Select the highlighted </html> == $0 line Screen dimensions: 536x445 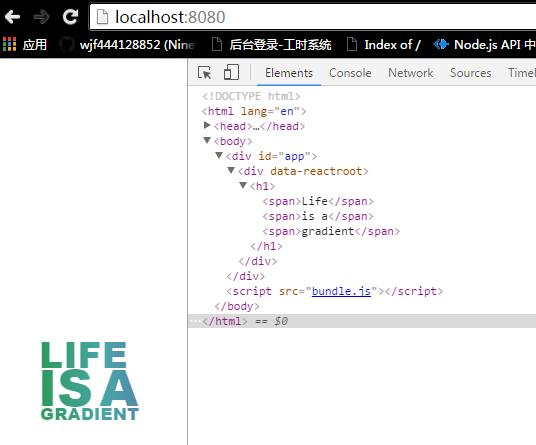[362, 321]
